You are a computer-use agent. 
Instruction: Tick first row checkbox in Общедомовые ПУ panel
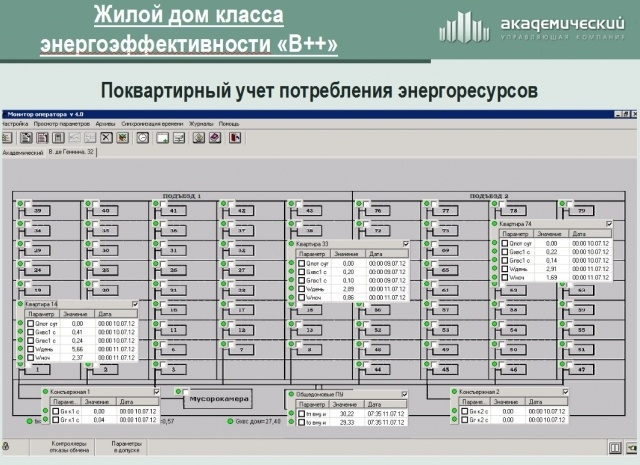point(302,414)
